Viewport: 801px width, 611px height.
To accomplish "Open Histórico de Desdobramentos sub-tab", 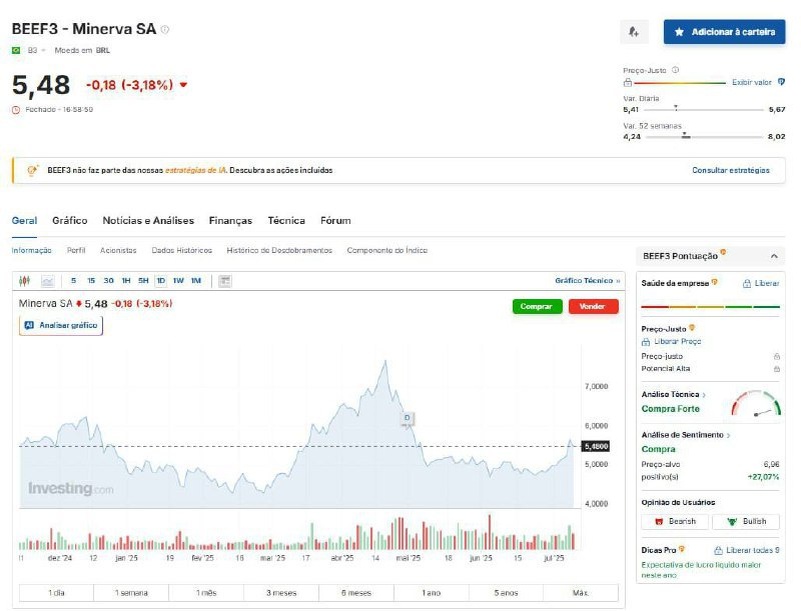I will [279, 250].
